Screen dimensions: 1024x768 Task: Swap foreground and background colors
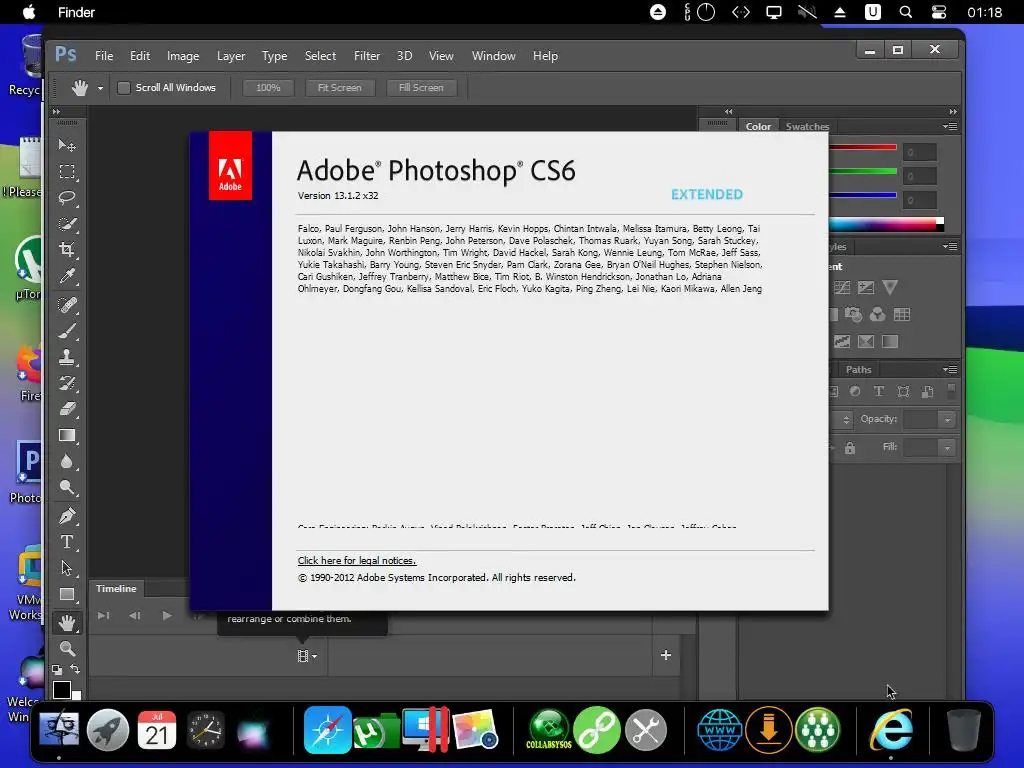point(75,669)
